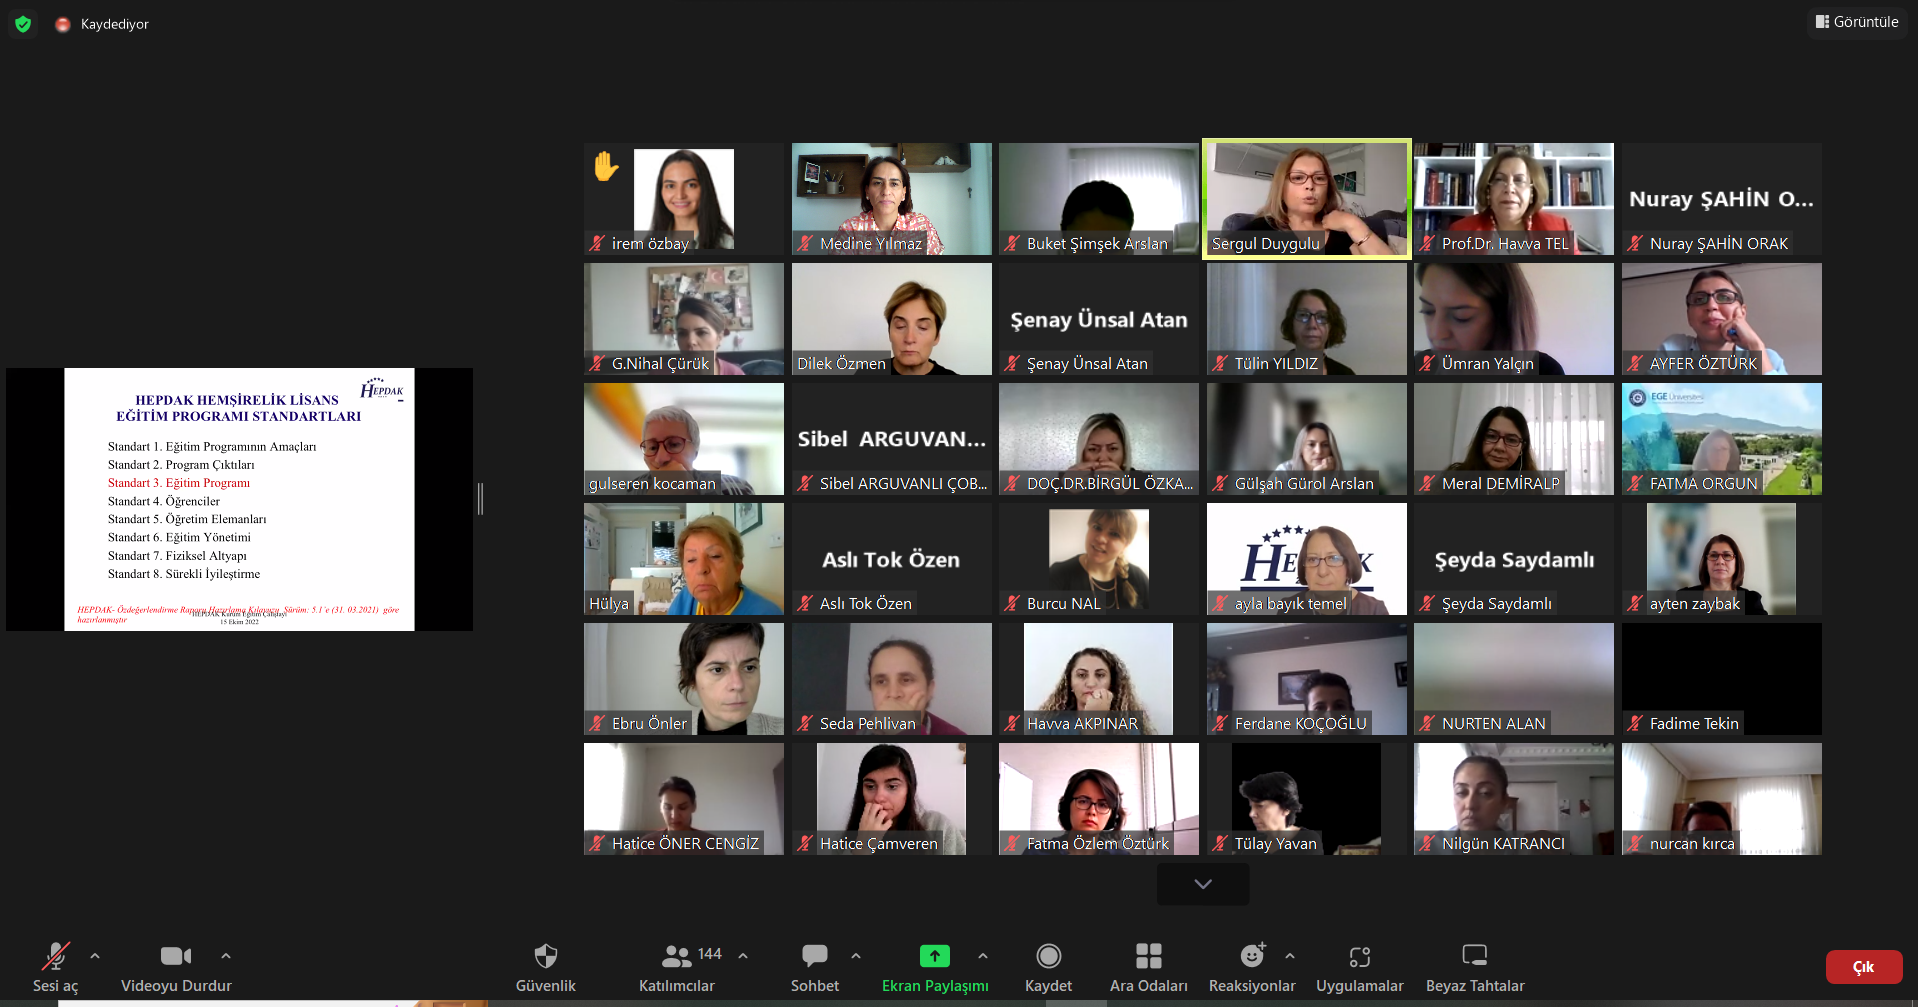Turn off camera with Videoyu Durdur

point(176,967)
